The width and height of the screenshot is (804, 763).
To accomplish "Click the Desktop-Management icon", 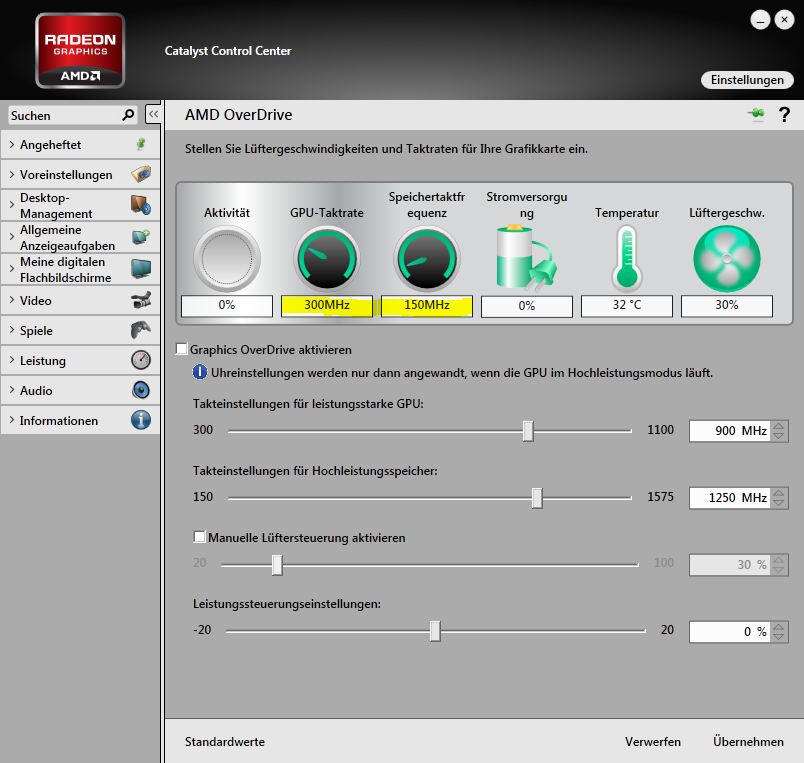I will point(141,205).
